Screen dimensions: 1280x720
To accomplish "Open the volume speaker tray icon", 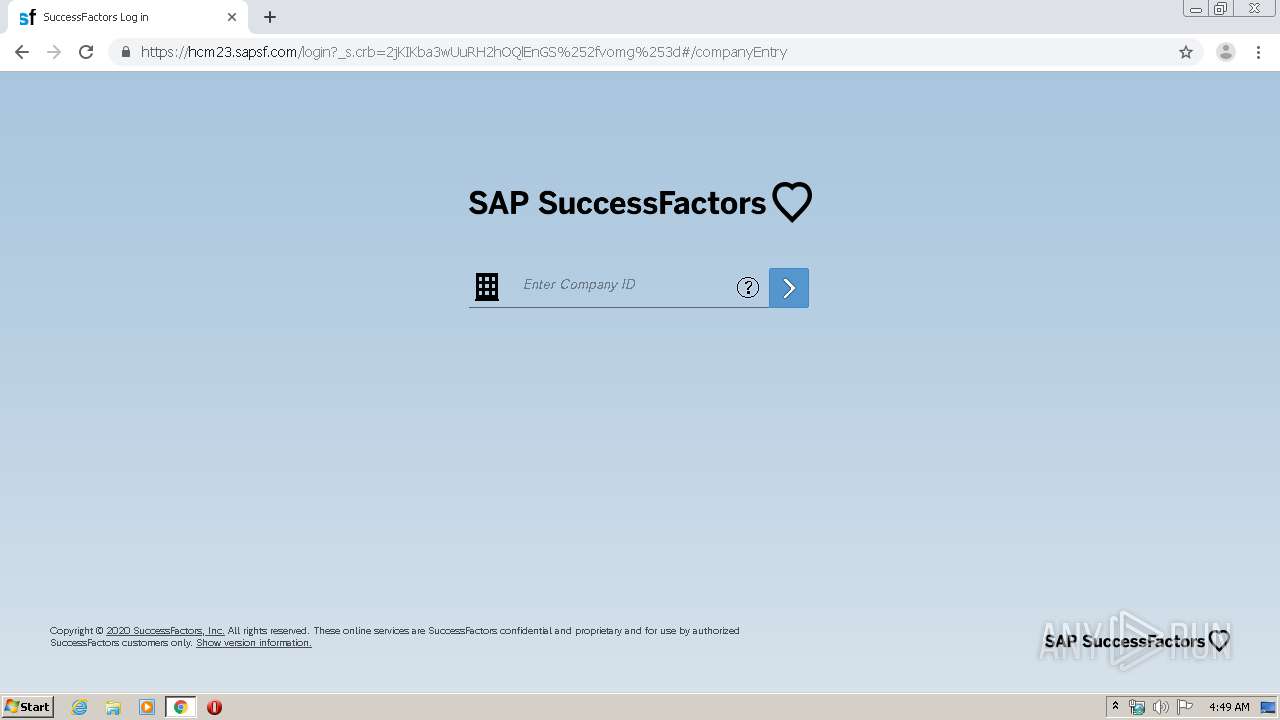I will tap(1161, 707).
